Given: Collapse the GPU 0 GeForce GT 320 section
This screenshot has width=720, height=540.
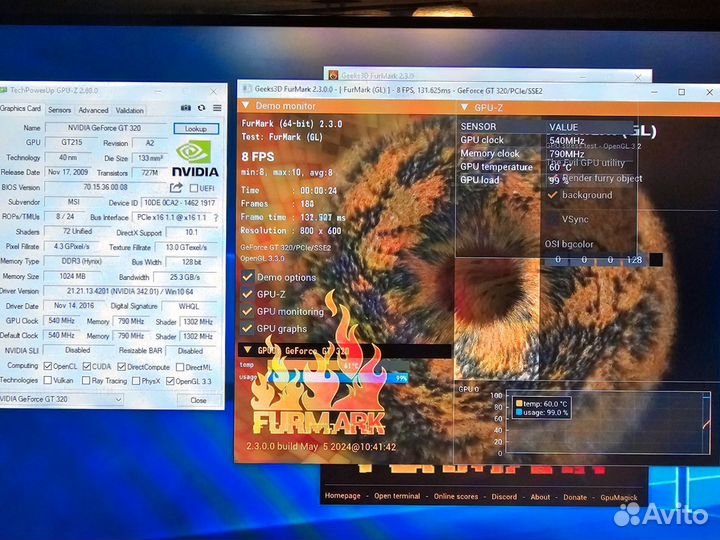Looking at the screenshot, I should point(248,350).
